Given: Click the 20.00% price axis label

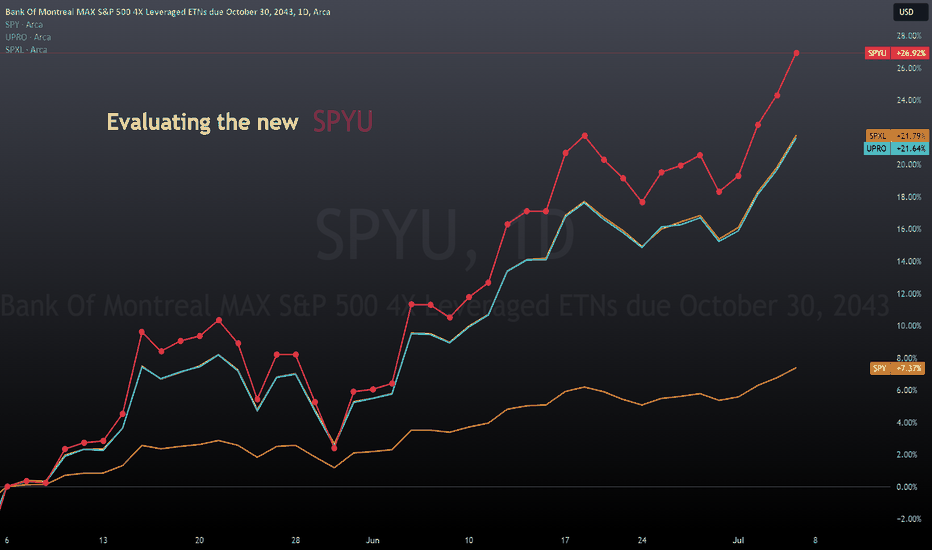Looking at the screenshot, I should pyautogui.click(x=909, y=165).
